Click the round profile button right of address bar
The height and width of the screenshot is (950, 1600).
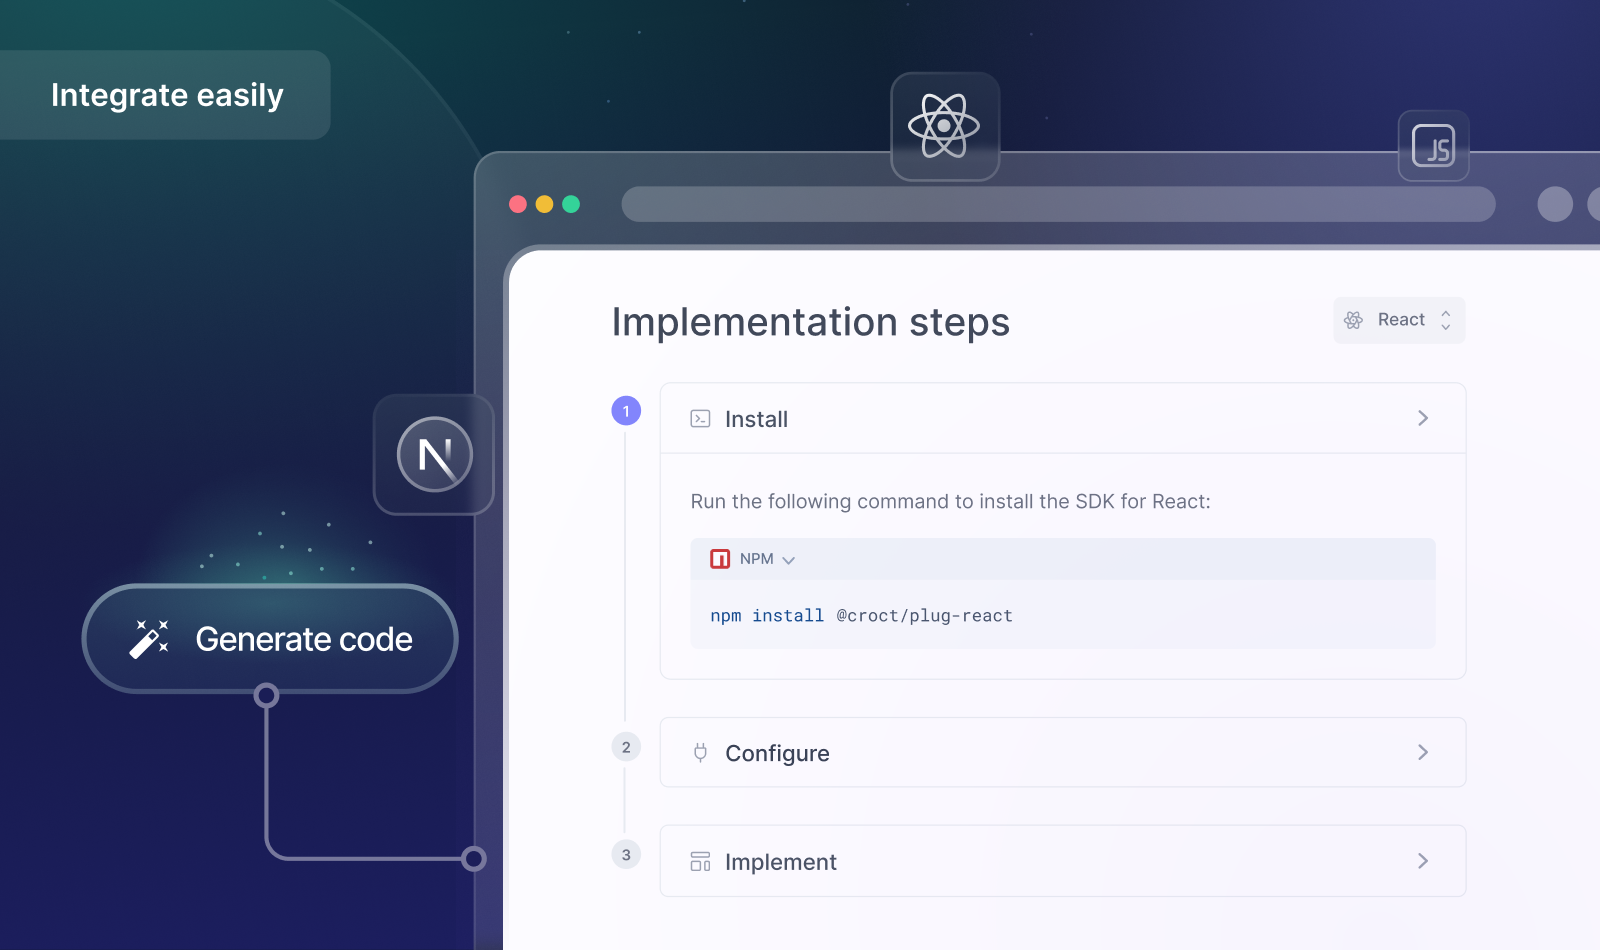click(1555, 204)
